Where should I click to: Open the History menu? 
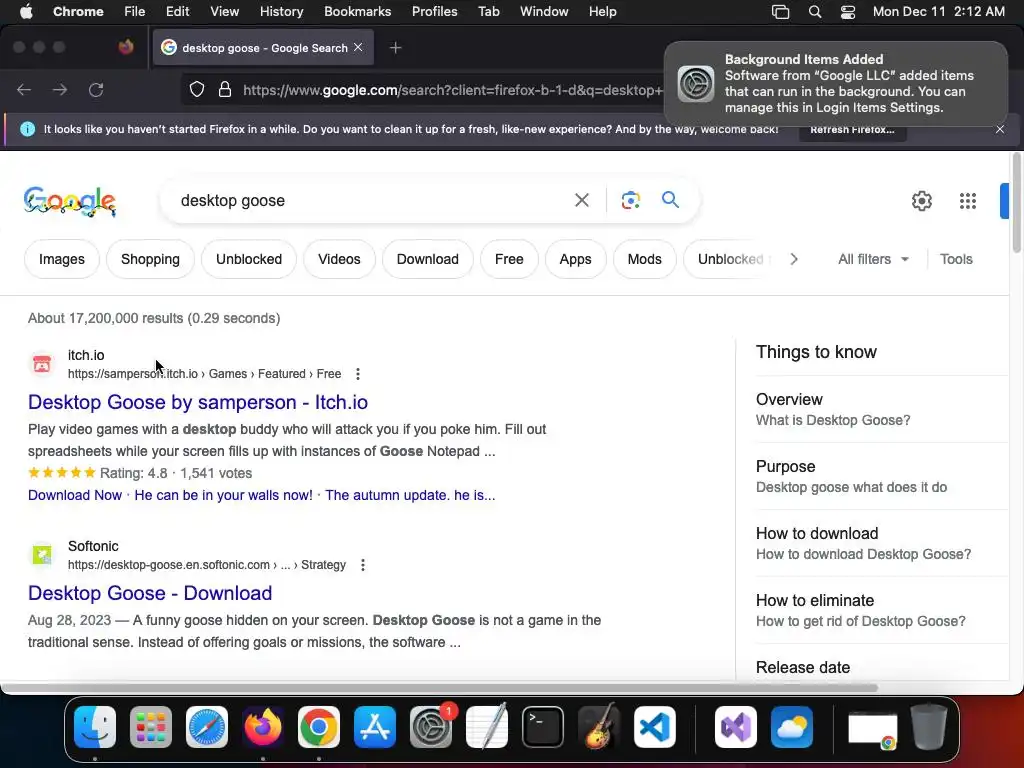281,12
